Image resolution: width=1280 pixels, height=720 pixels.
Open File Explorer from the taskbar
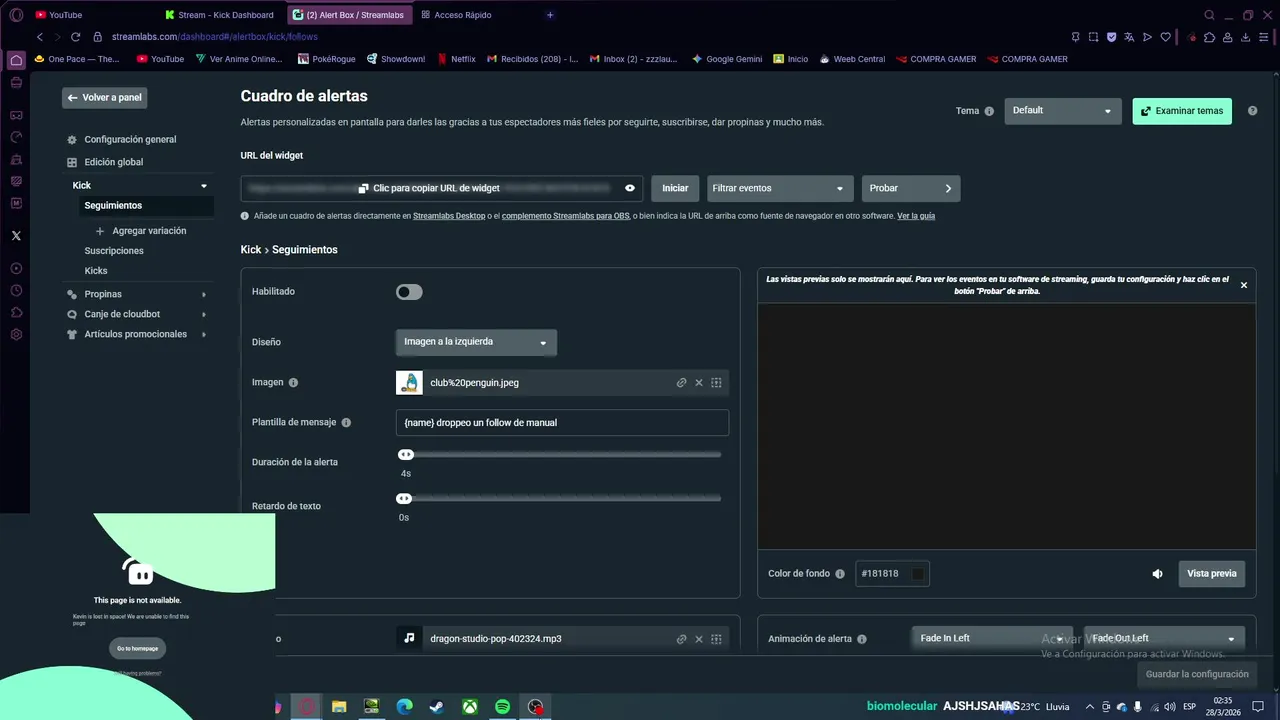(x=338, y=707)
